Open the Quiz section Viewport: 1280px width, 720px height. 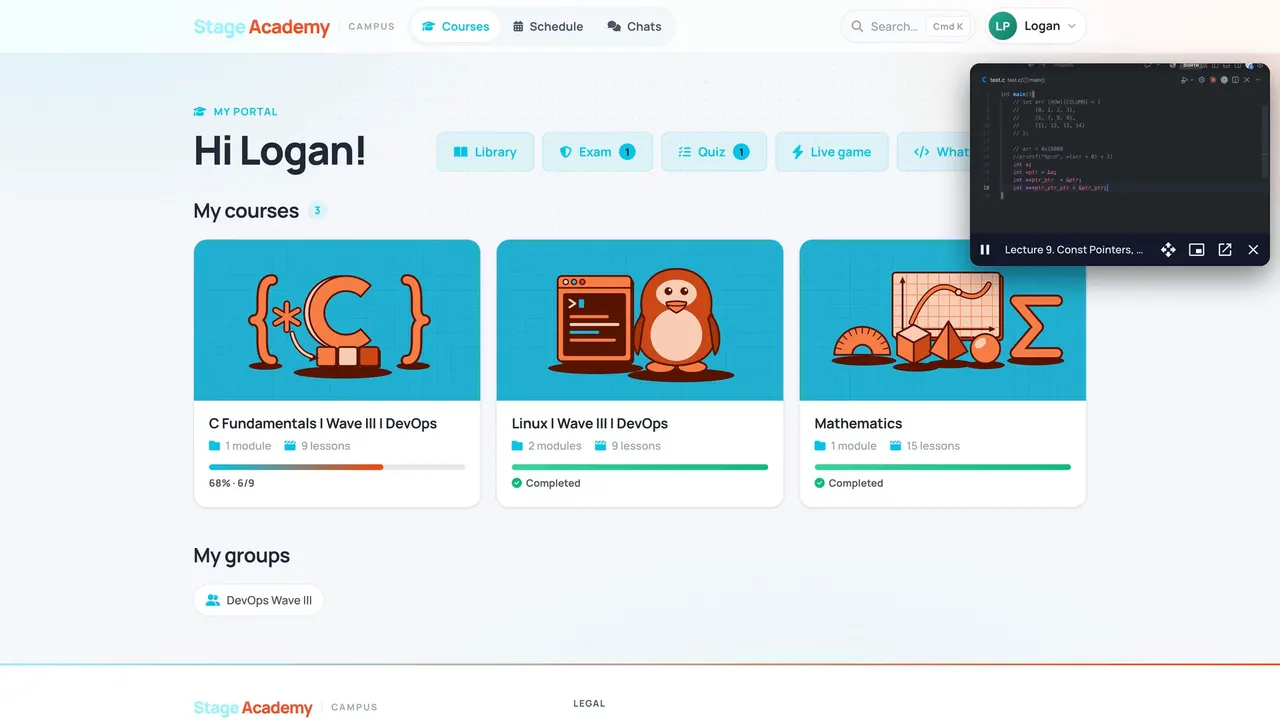click(x=714, y=152)
